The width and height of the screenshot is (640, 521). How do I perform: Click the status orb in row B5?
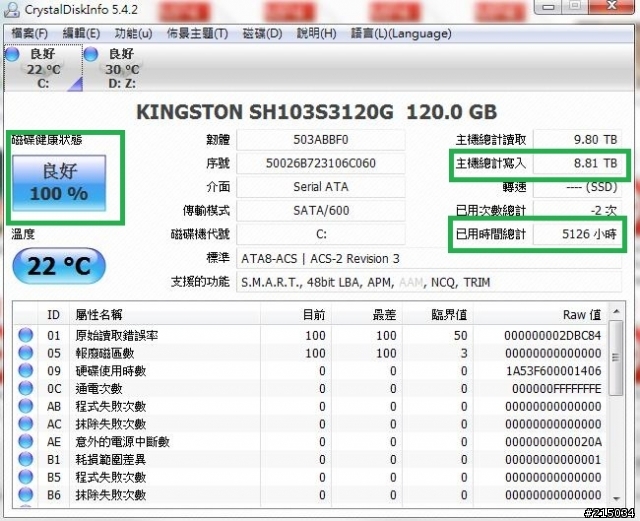[x=26, y=477]
